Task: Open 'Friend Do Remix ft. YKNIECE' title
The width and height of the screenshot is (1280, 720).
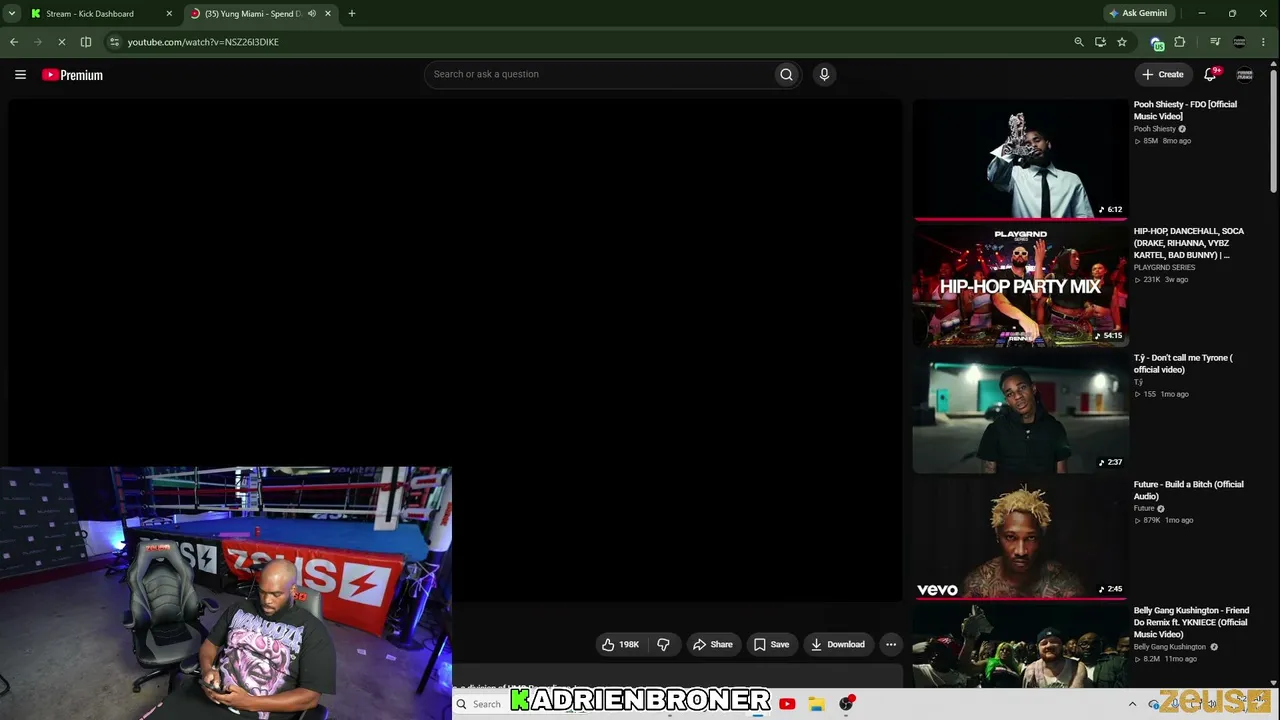Action: click(x=1190, y=622)
